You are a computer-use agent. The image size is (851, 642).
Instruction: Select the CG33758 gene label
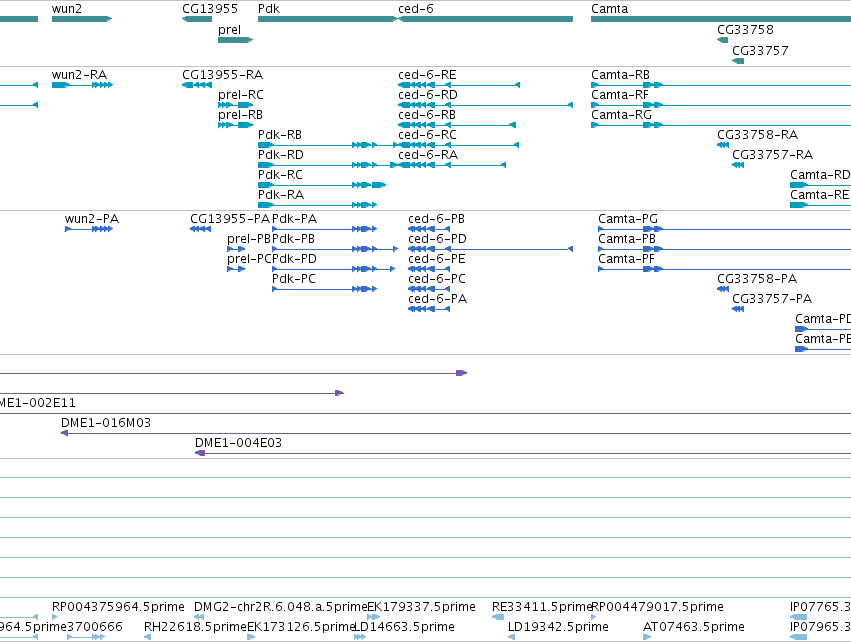(x=745, y=30)
